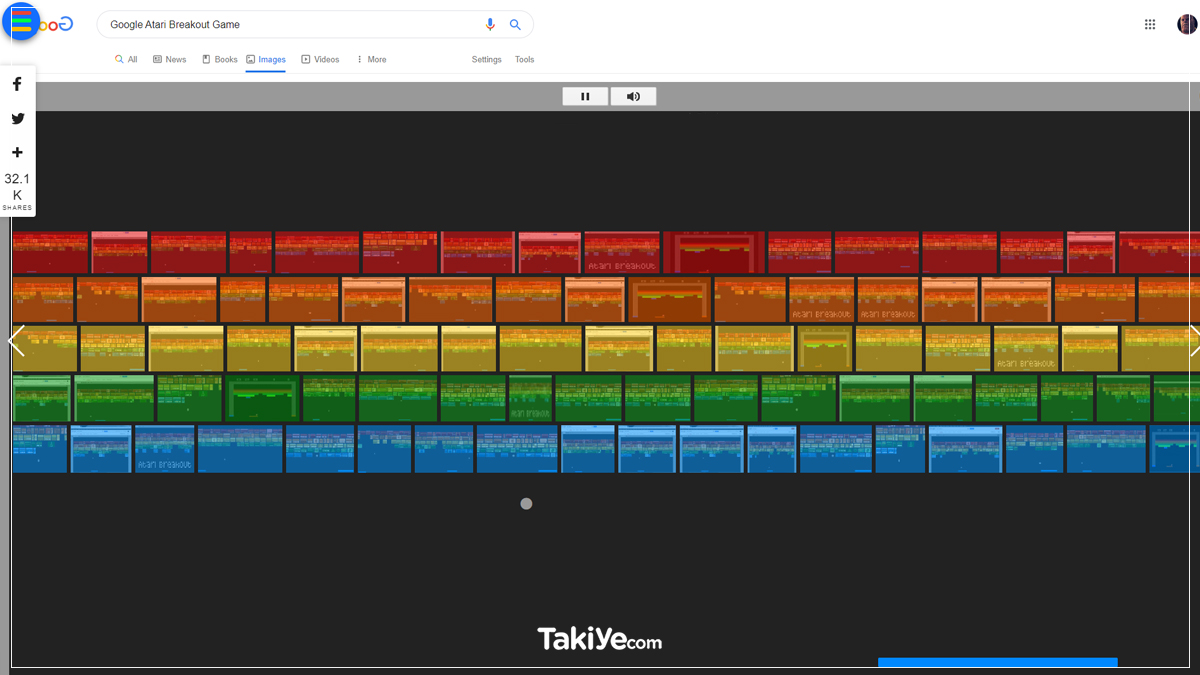
Task: Open more share options plus icon
Action: click(x=17, y=152)
